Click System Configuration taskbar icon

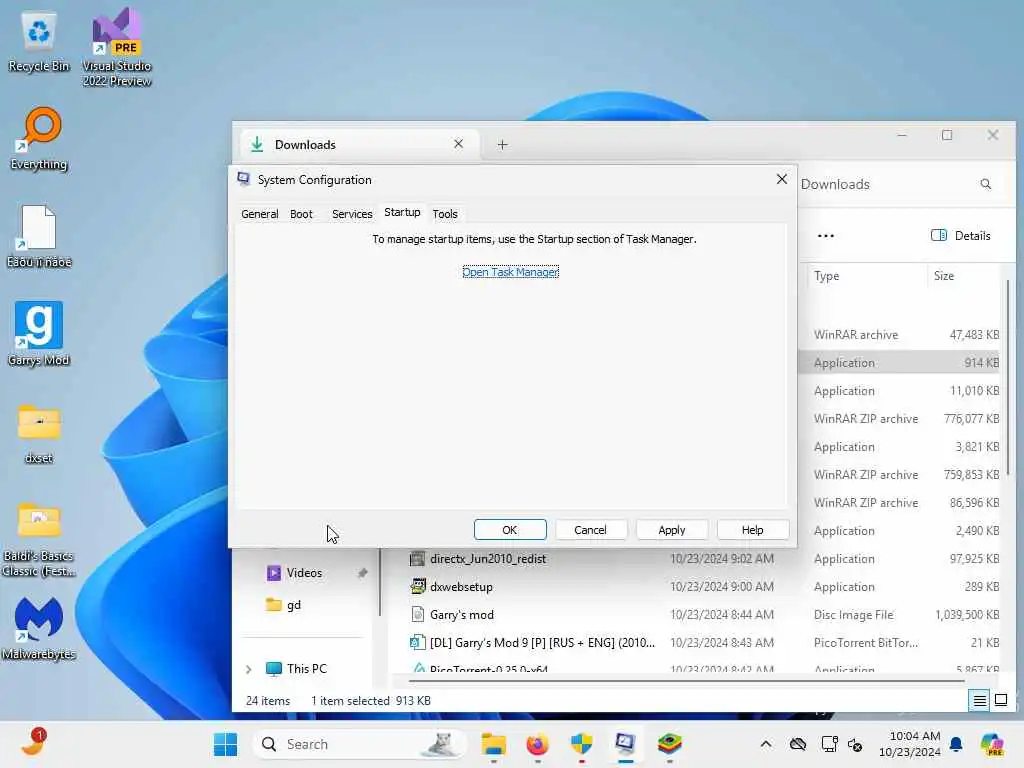click(x=625, y=744)
